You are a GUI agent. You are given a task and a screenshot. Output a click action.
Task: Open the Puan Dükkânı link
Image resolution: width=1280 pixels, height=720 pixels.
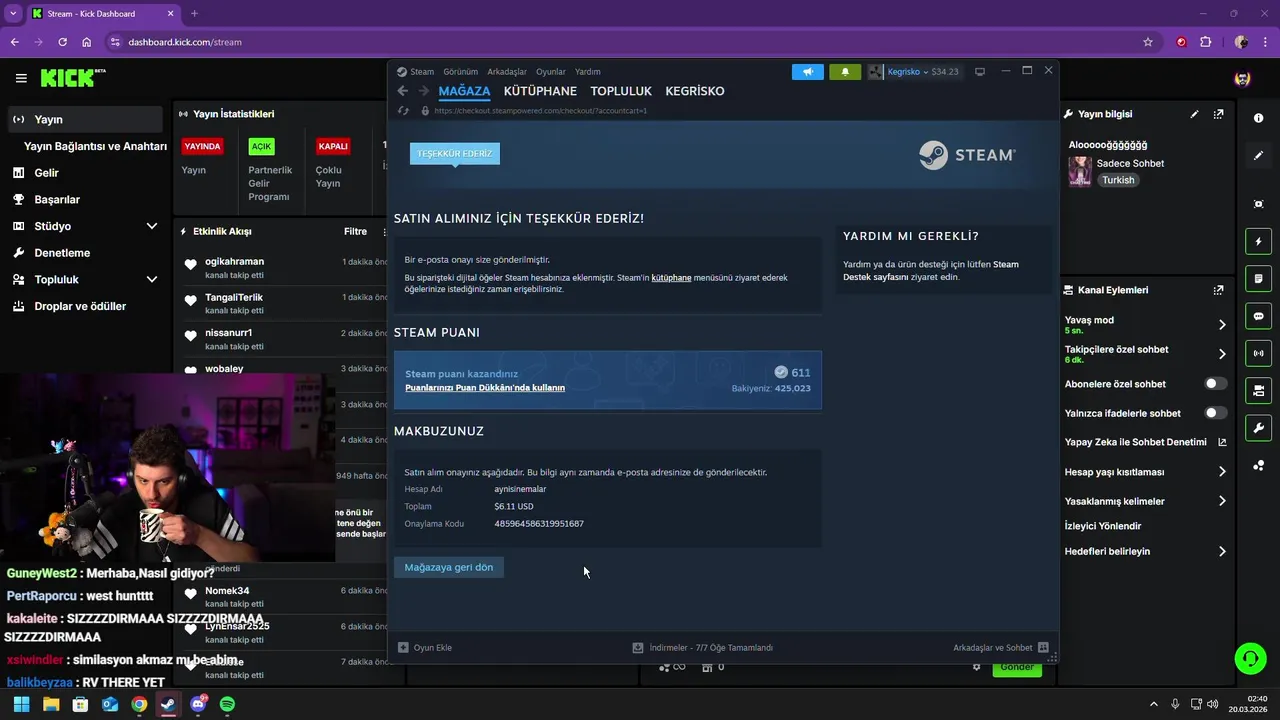pos(485,388)
